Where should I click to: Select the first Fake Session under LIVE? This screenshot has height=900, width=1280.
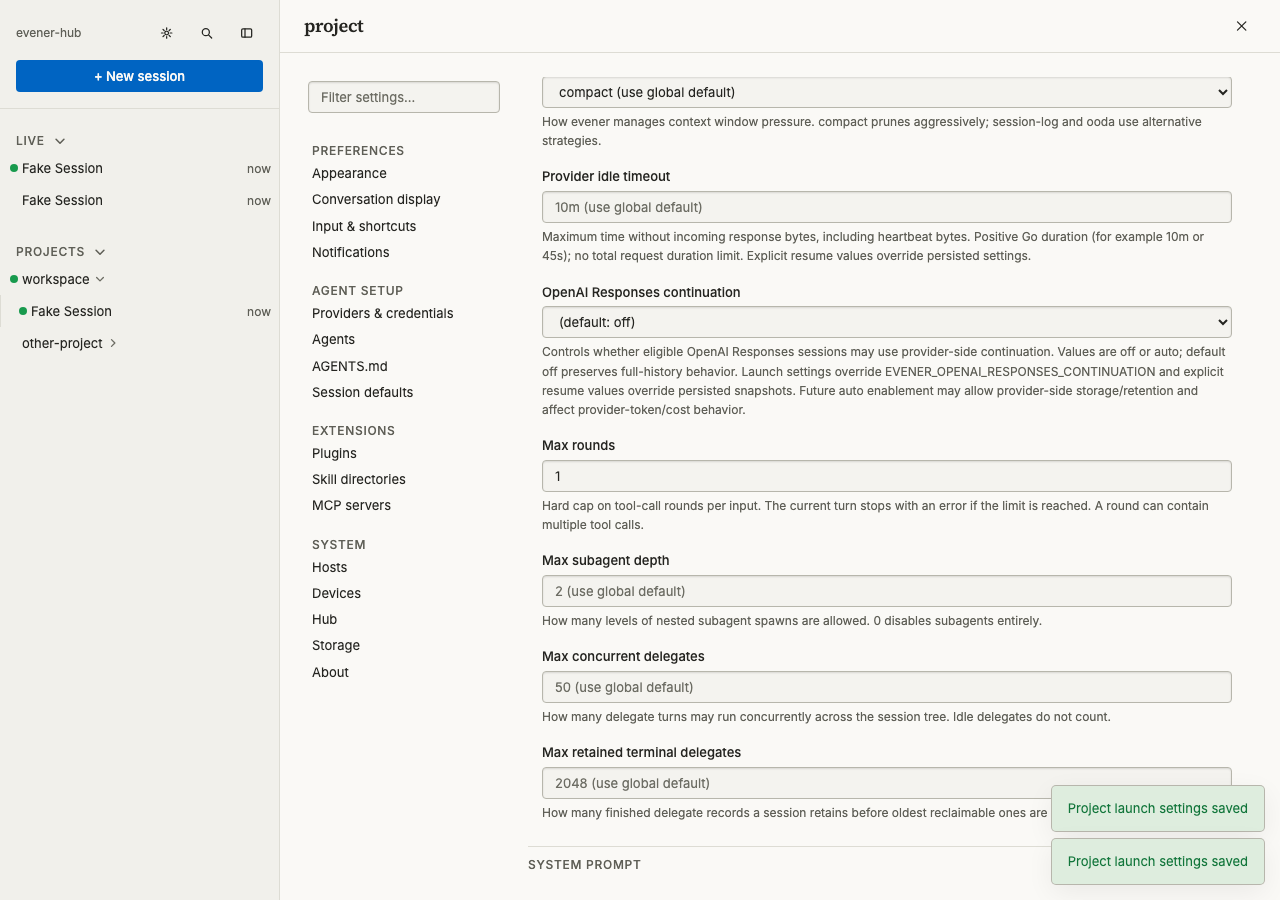click(x=139, y=168)
